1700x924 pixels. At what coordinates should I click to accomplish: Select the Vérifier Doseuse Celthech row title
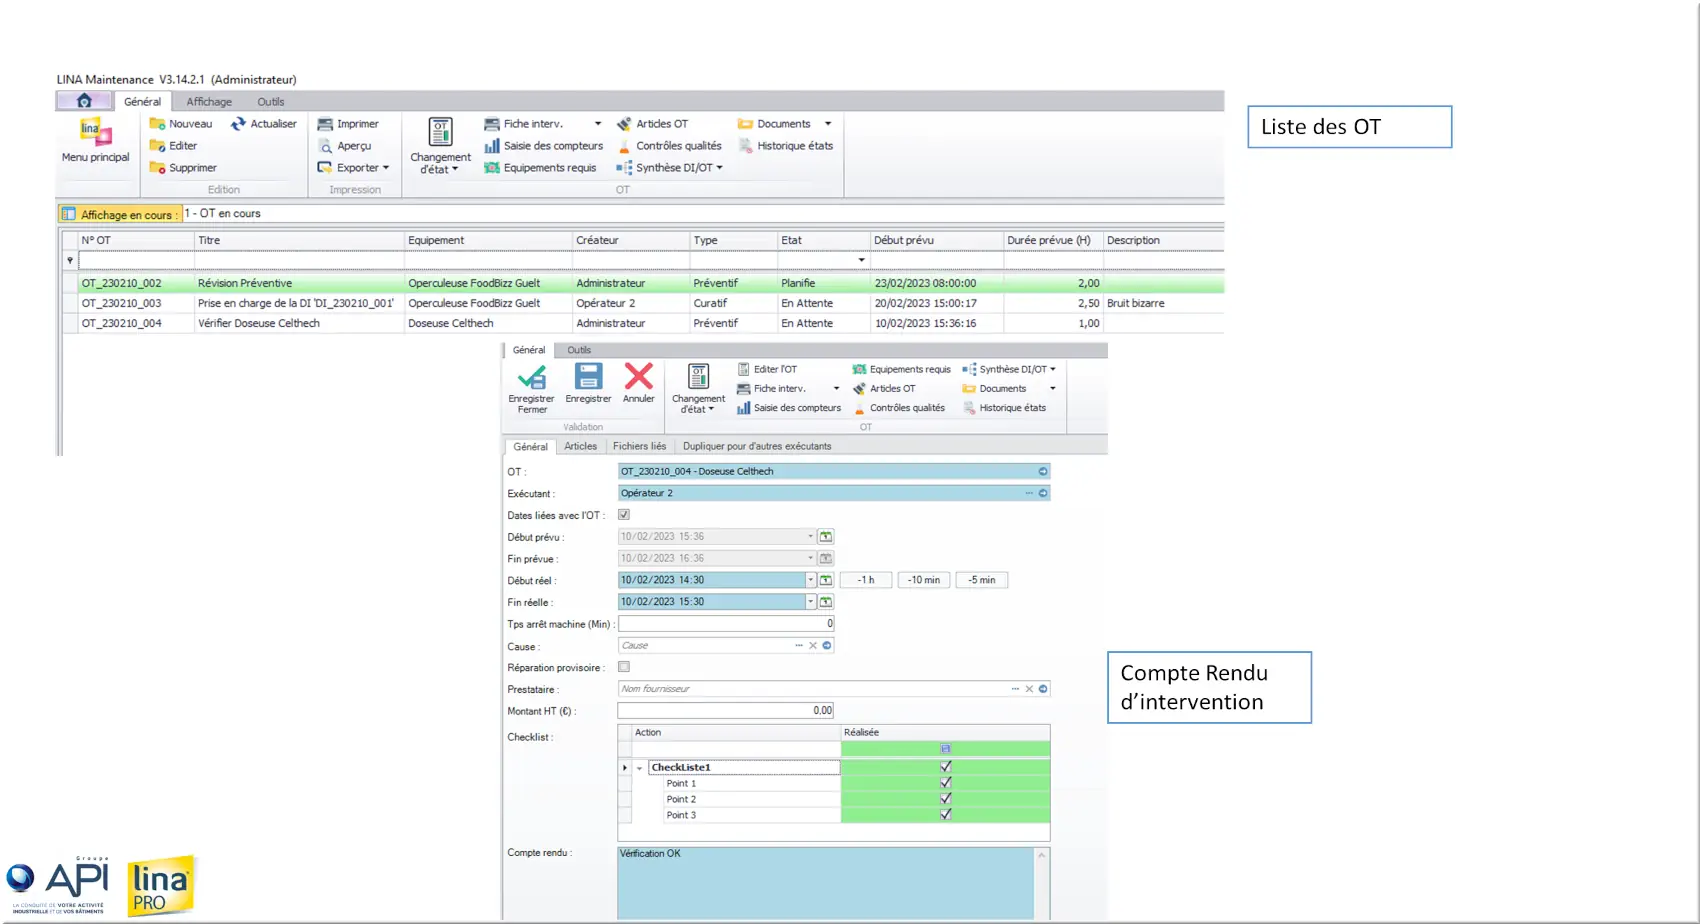[259, 323]
